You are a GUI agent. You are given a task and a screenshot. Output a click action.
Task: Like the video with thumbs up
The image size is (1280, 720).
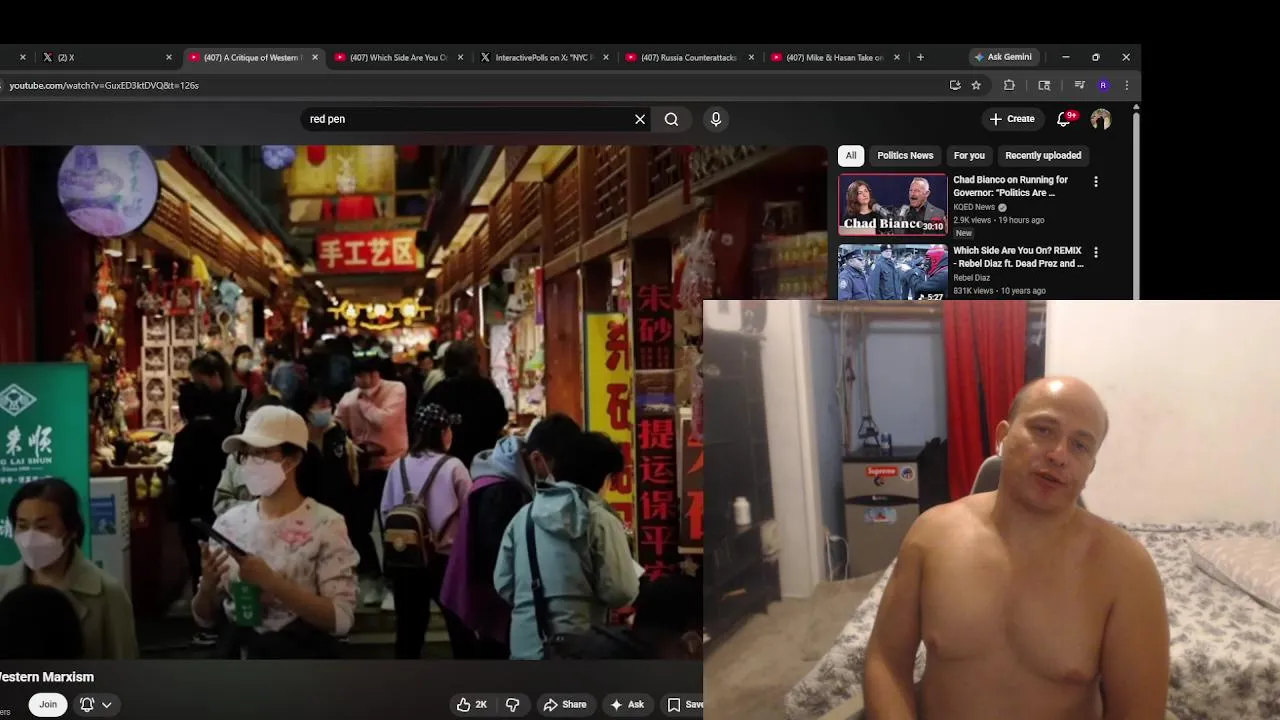point(472,704)
